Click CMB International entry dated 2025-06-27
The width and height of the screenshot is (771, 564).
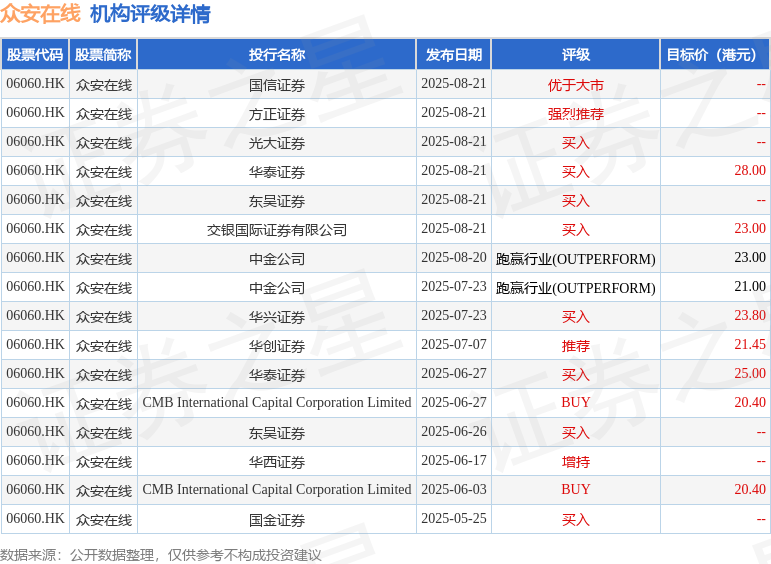point(277,403)
